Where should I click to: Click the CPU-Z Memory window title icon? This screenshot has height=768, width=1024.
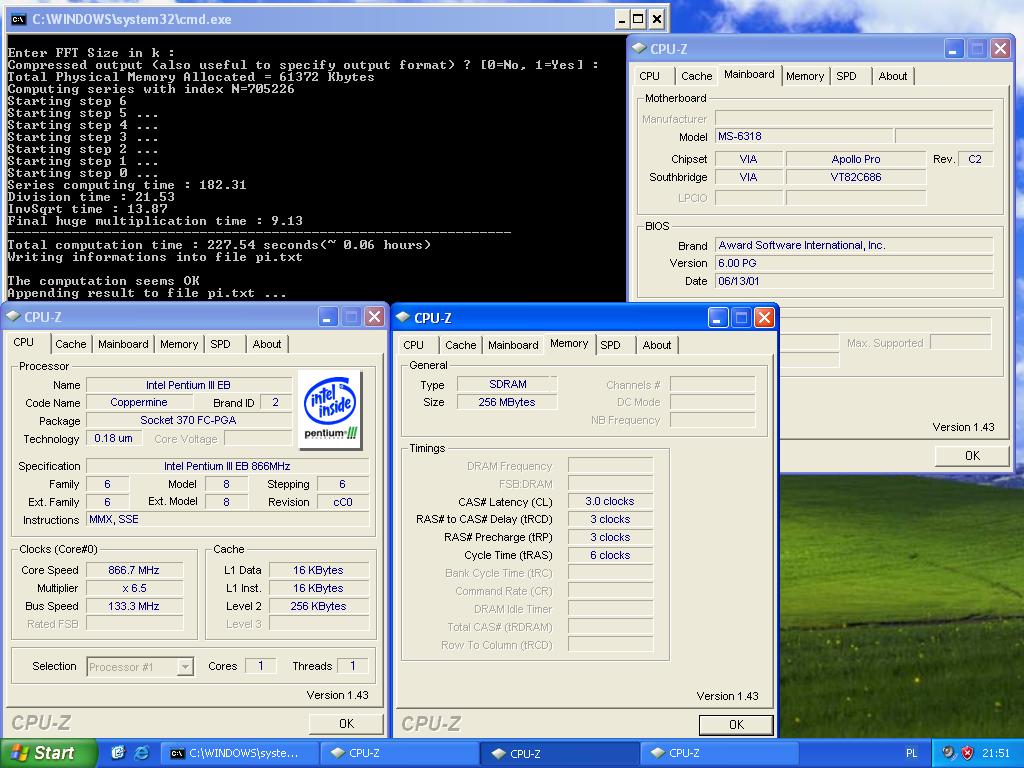point(403,317)
